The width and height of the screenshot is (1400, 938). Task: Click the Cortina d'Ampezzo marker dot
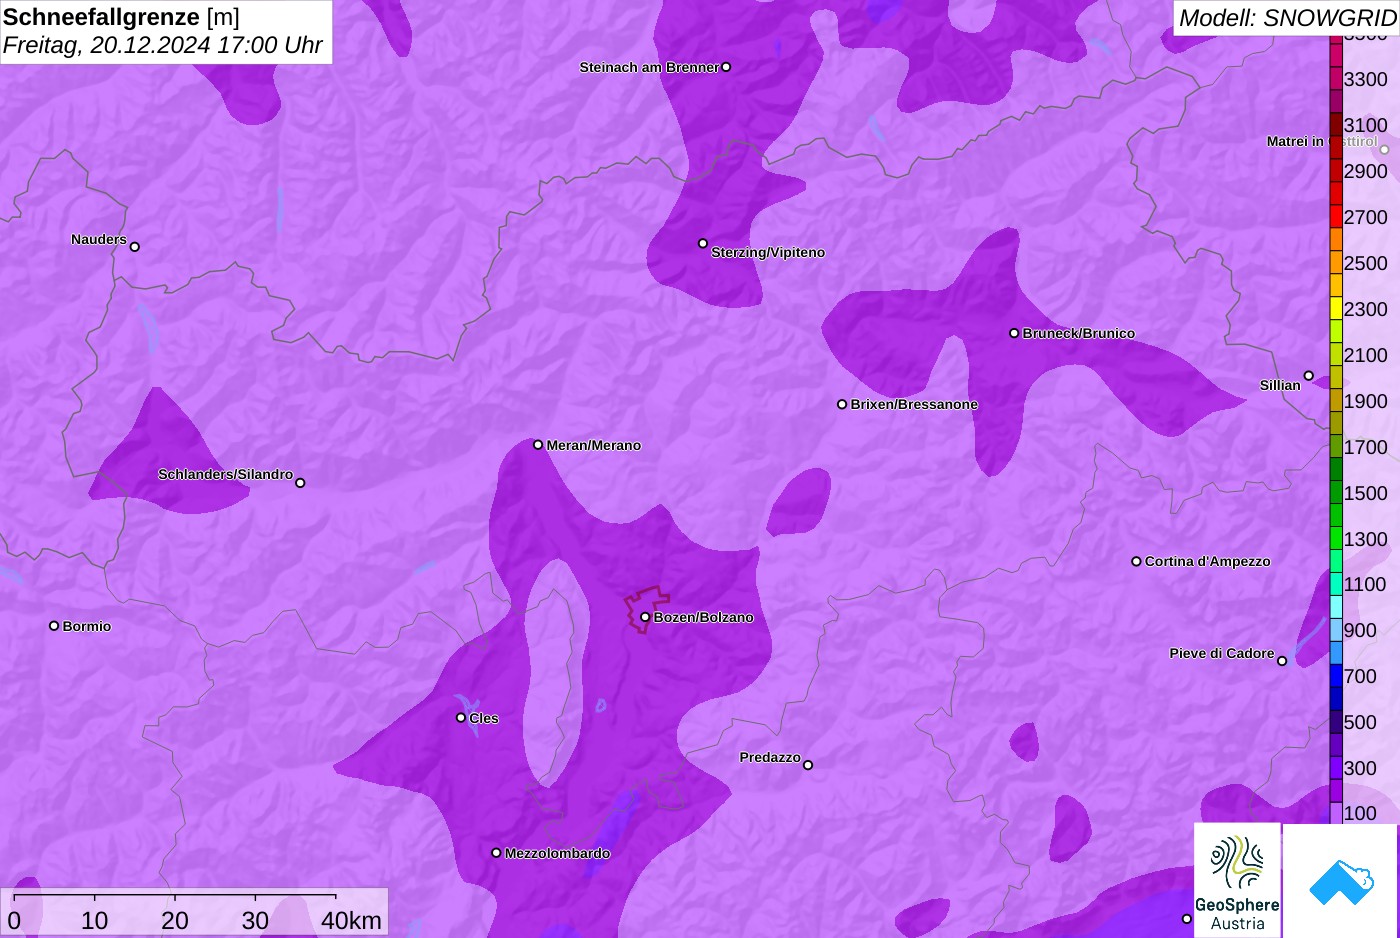pos(1136,561)
